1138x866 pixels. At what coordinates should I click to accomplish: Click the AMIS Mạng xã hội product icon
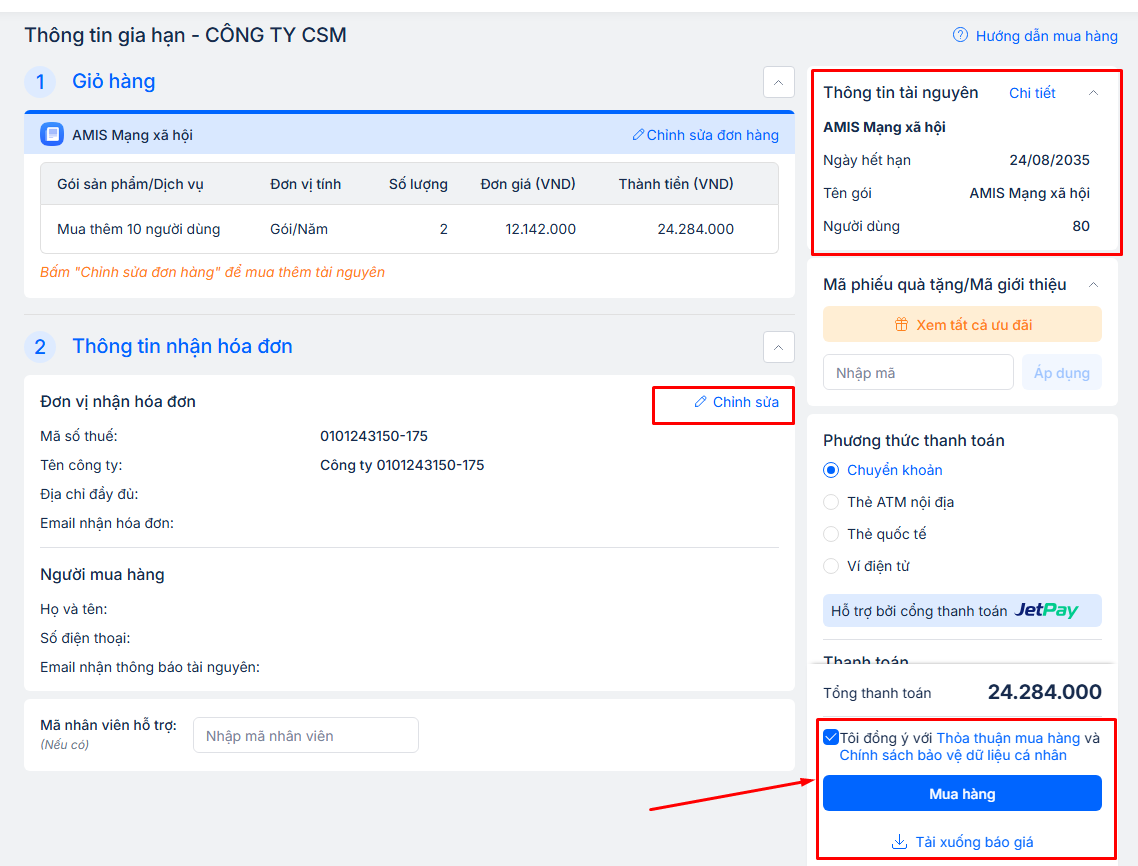tap(53, 134)
